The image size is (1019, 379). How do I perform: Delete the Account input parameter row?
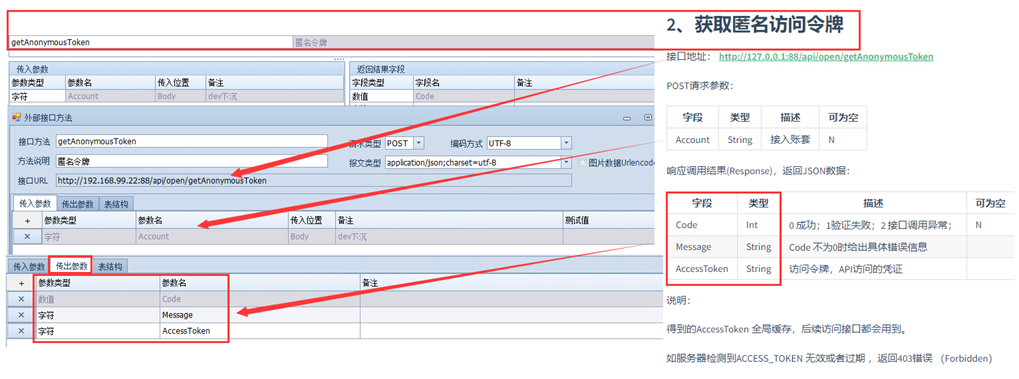pos(27,237)
